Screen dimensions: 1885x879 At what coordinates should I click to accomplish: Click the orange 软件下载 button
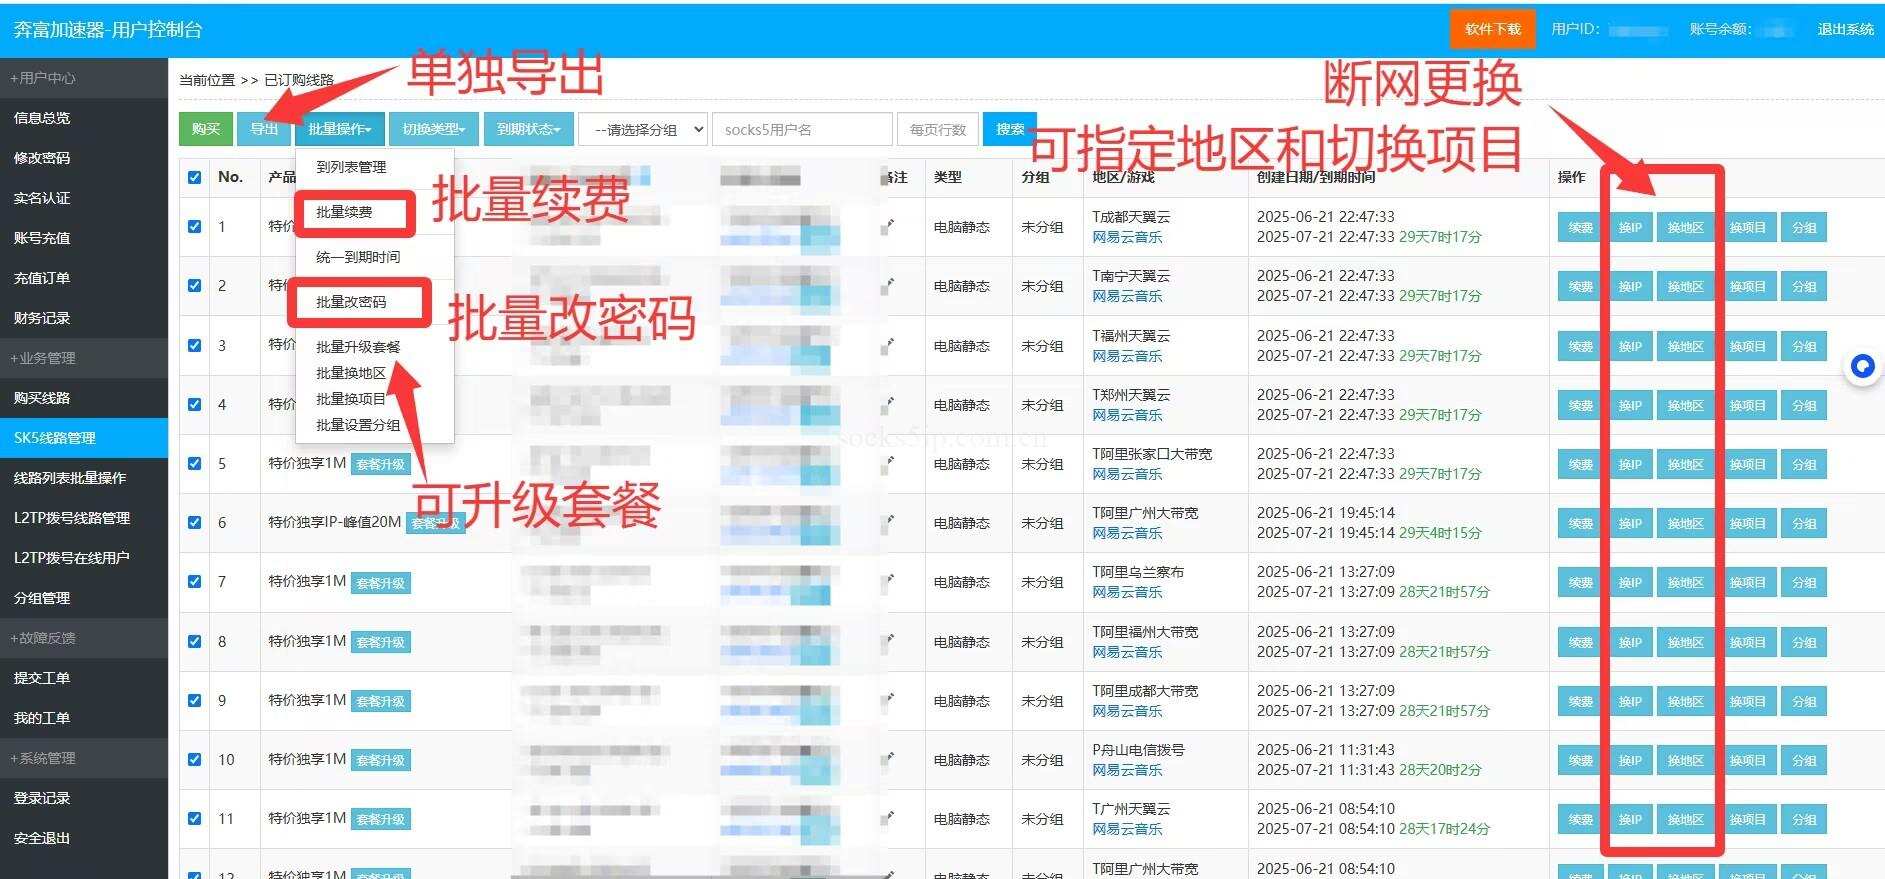click(1492, 29)
